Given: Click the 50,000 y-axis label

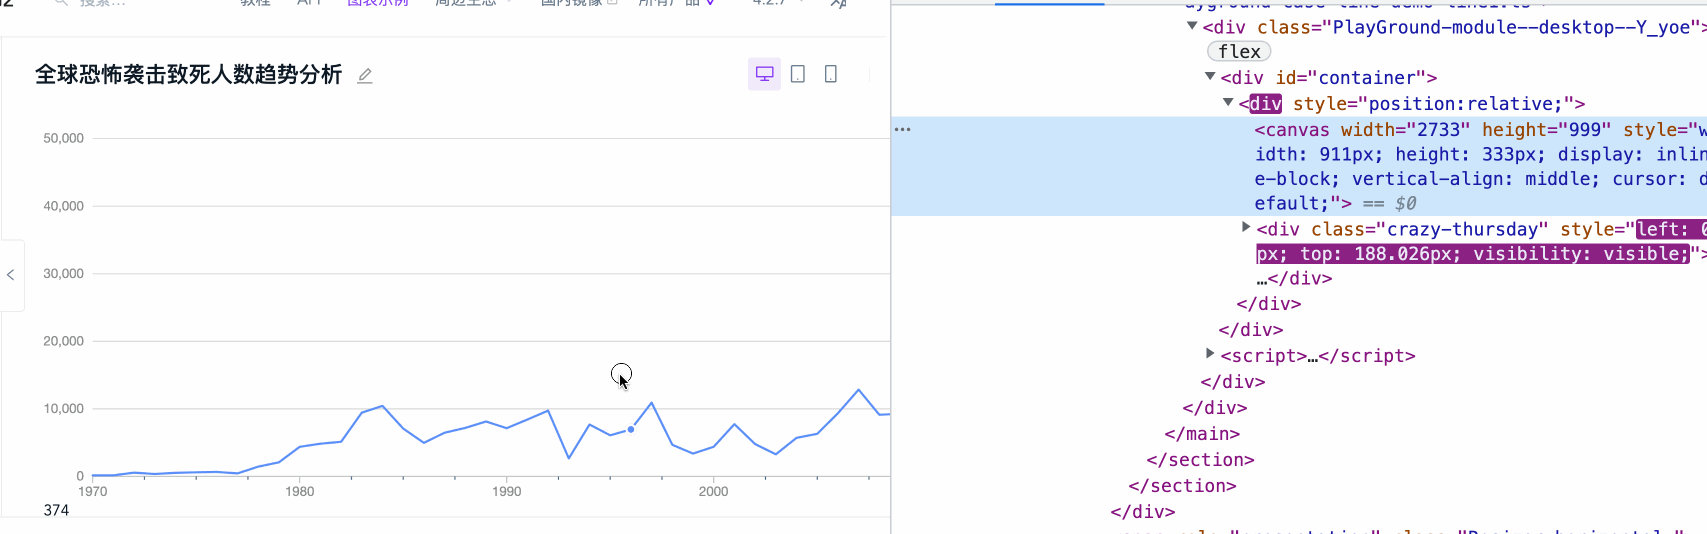Looking at the screenshot, I should click(x=63, y=138).
